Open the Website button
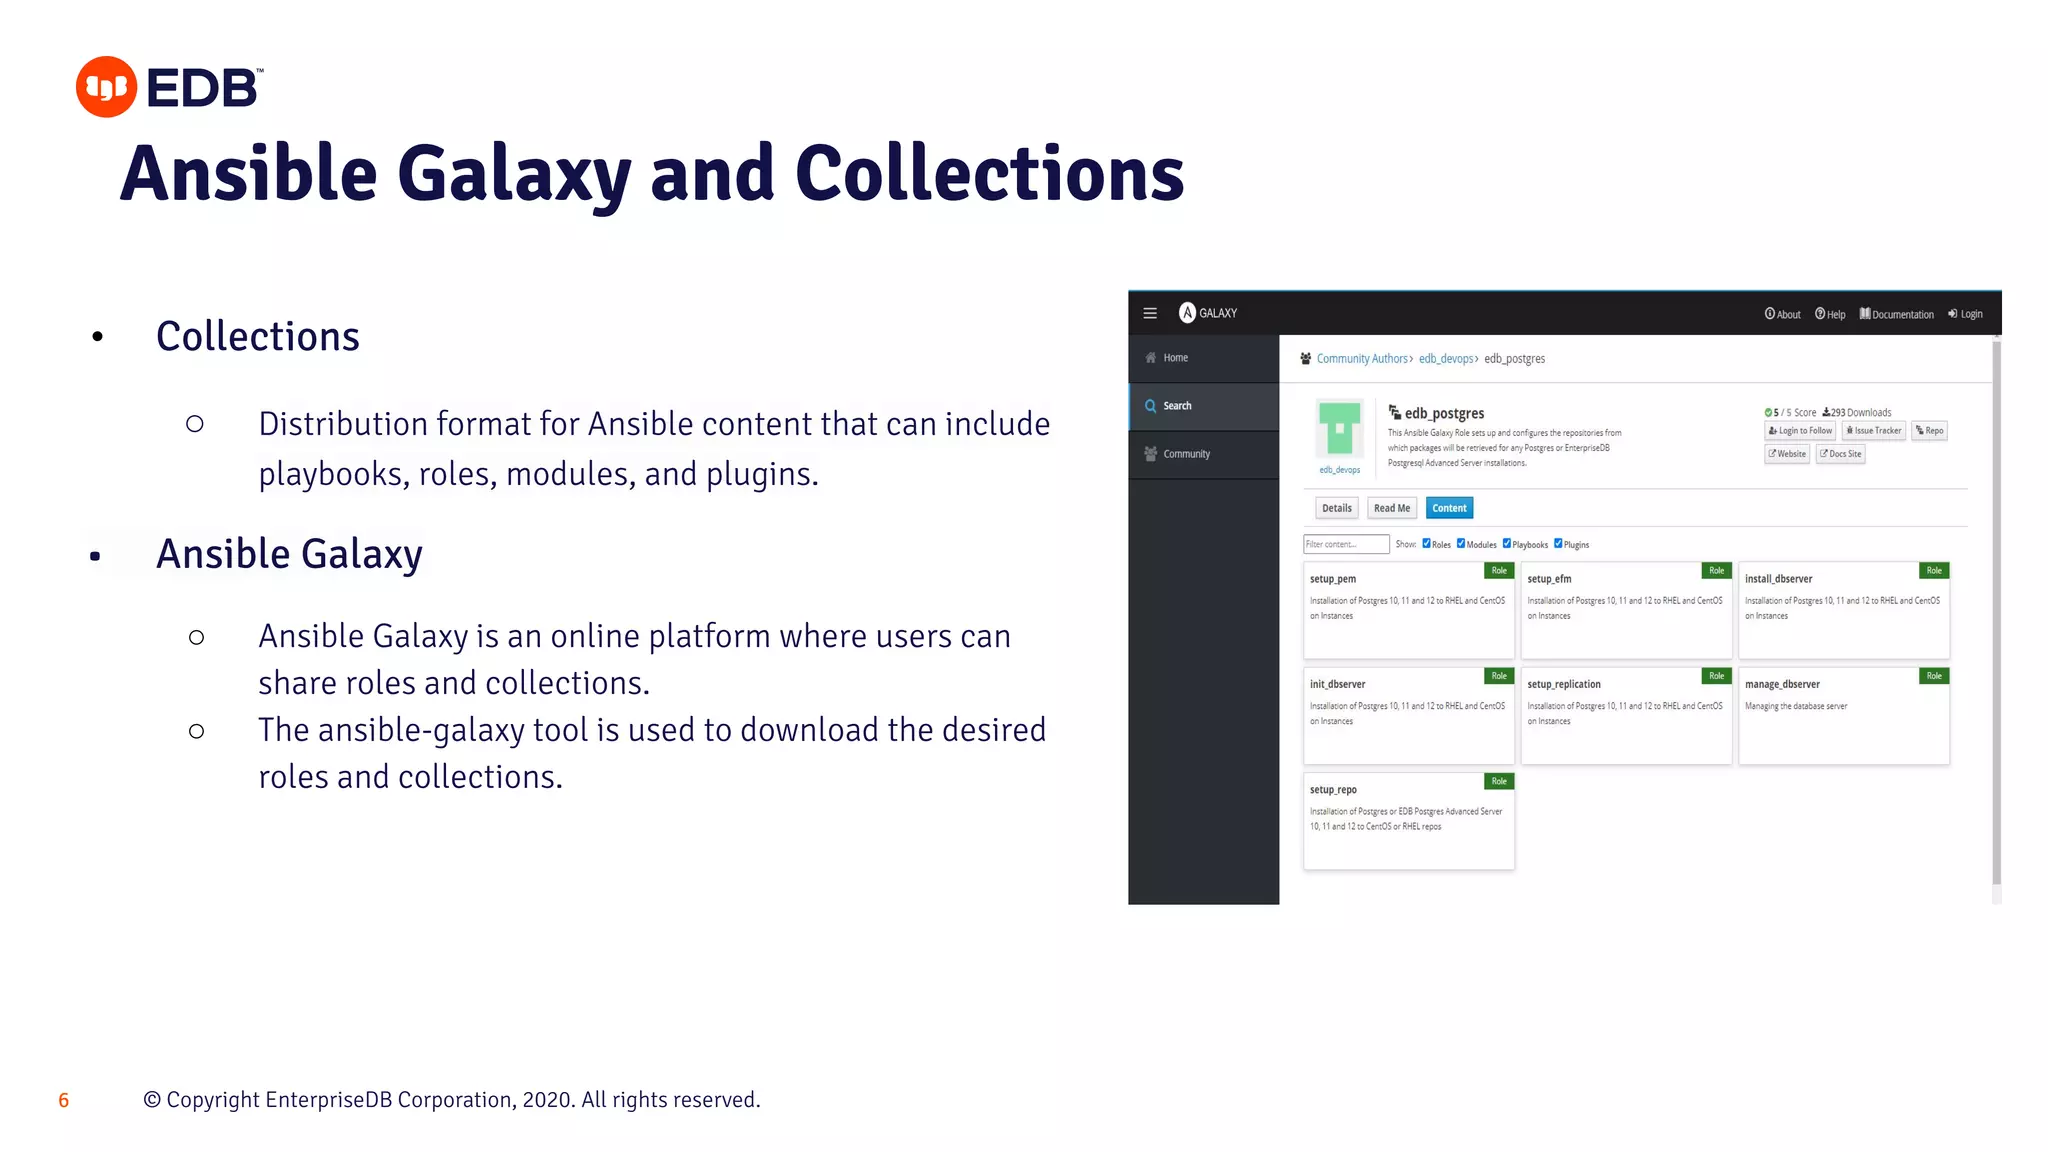 pos(1787,454)
